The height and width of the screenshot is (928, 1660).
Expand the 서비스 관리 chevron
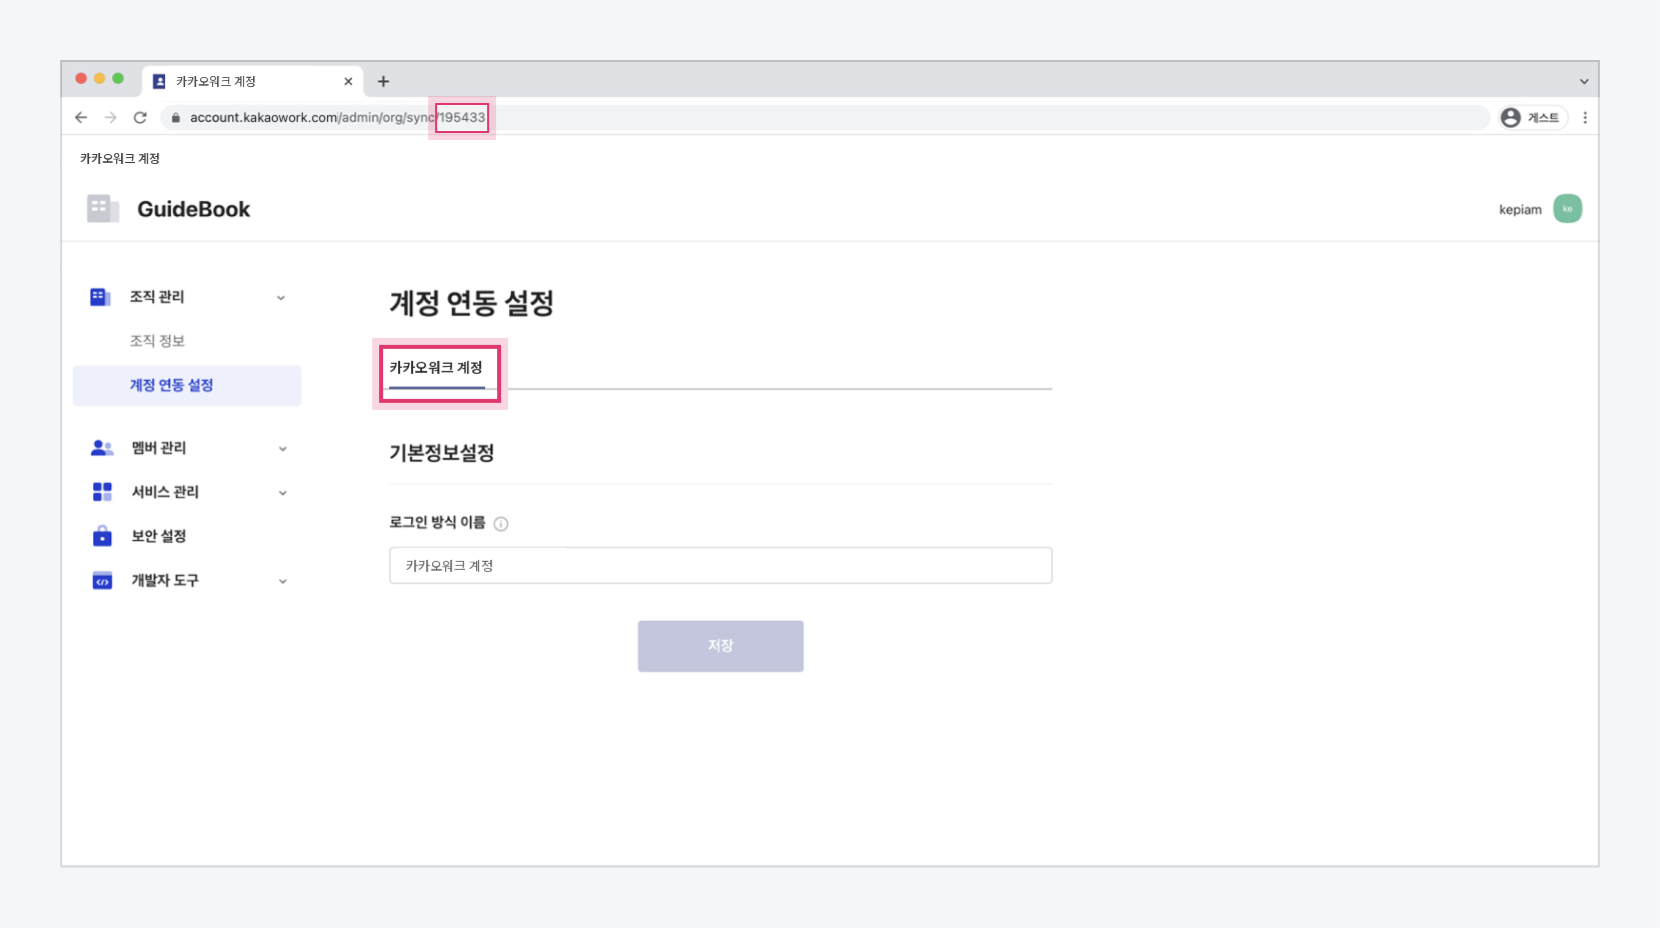click(283, 493)
